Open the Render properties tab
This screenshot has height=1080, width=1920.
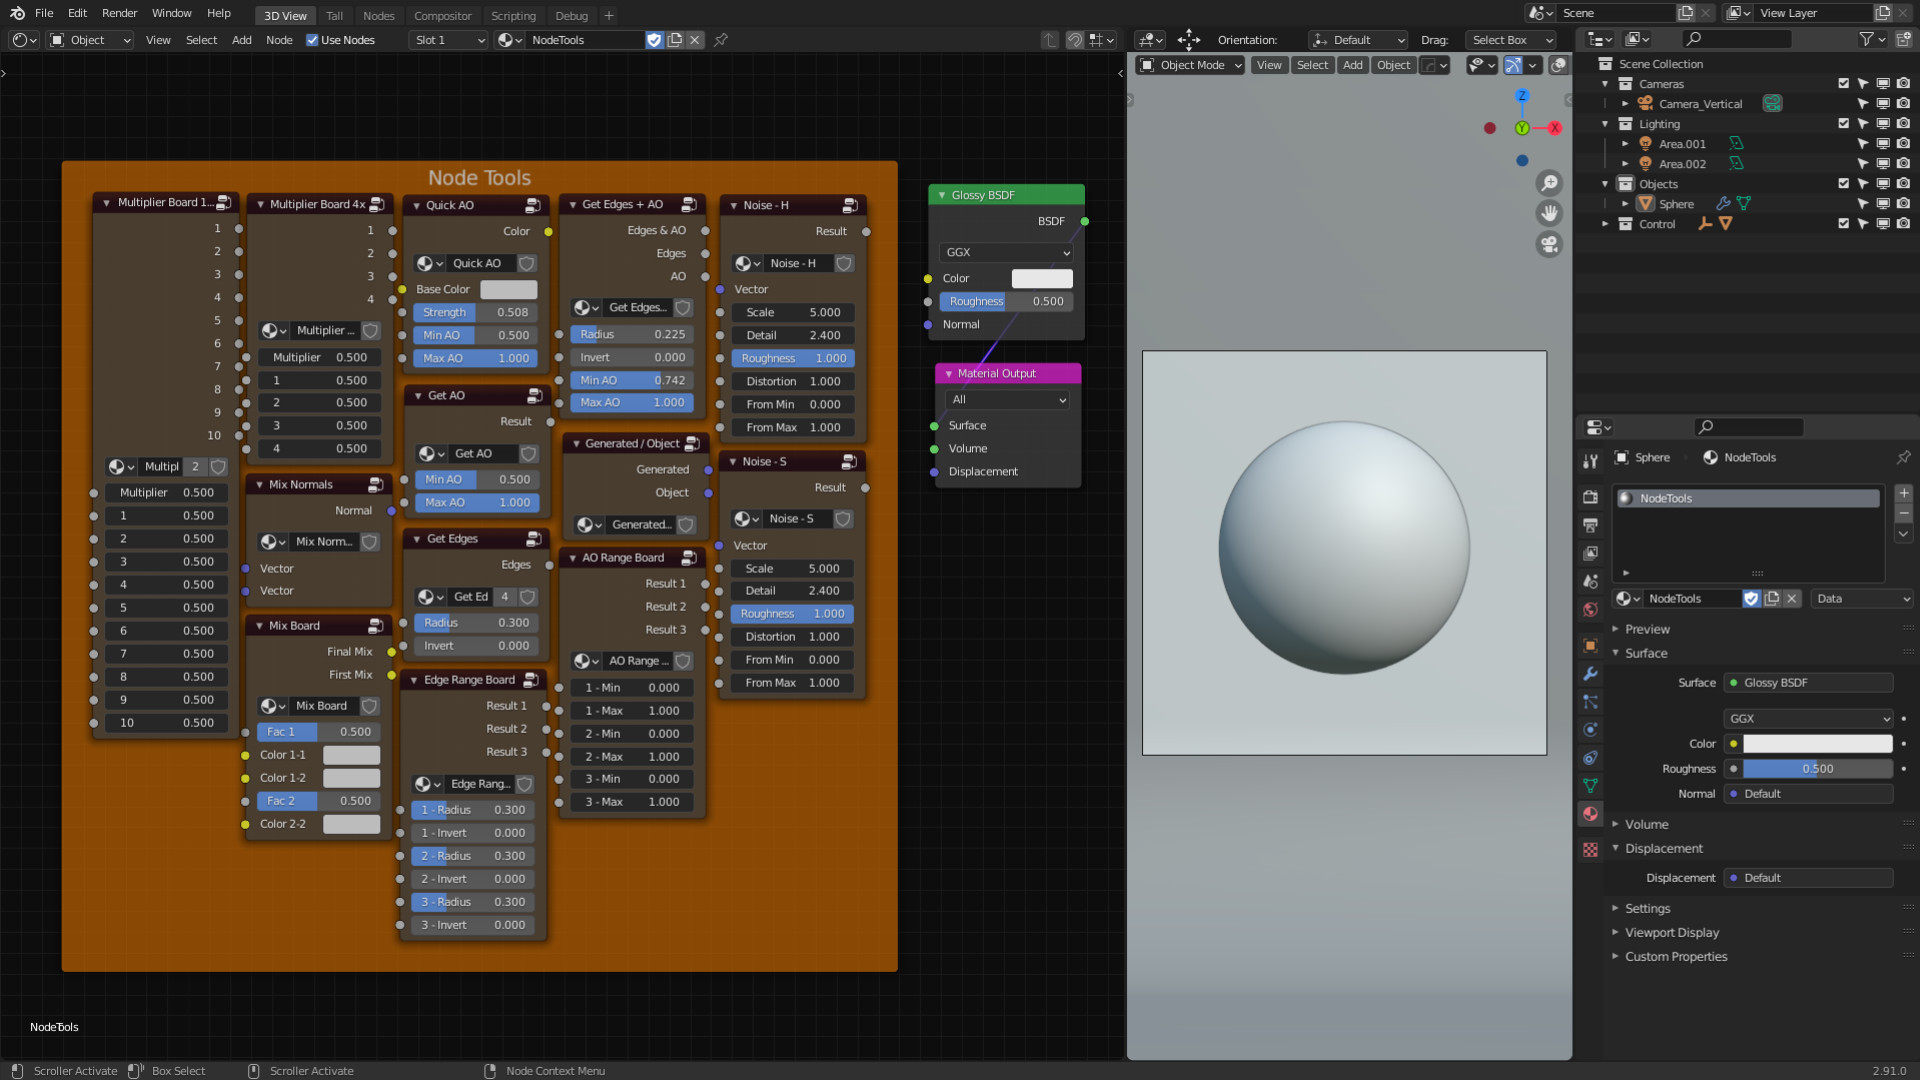(1590, 497)
